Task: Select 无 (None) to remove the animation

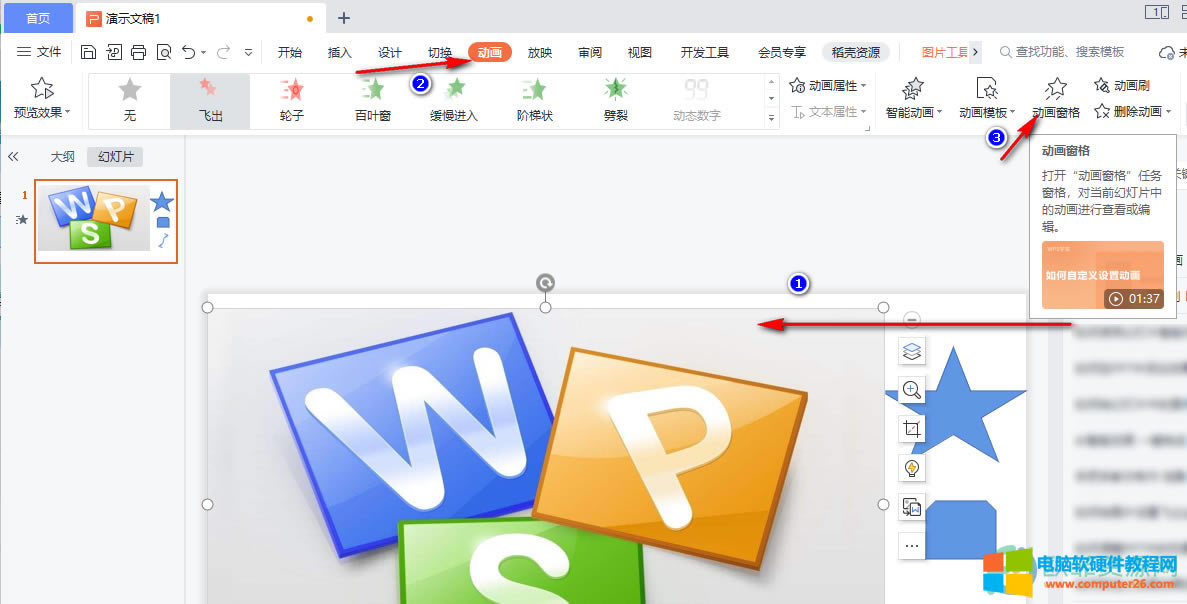Action: tap(128, 100)
